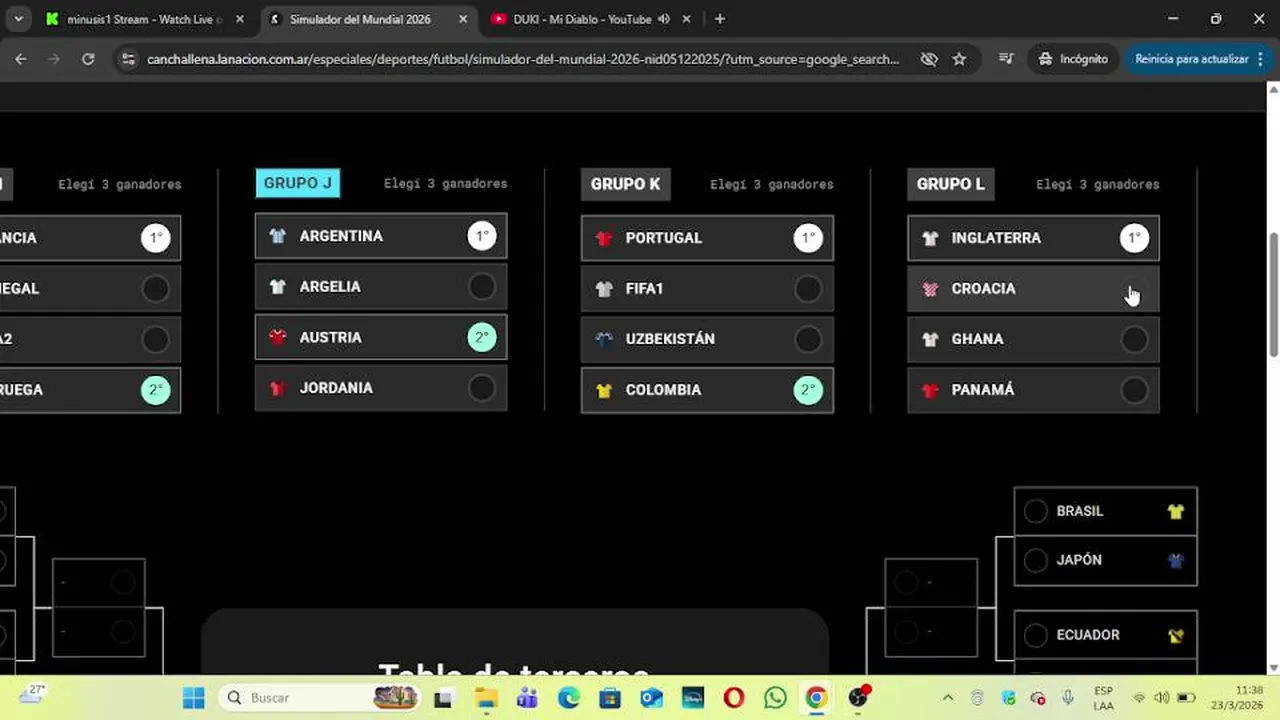Click Argentina's jersey icon
Viewport: 1280px width, 720px height.
(278, 236)
